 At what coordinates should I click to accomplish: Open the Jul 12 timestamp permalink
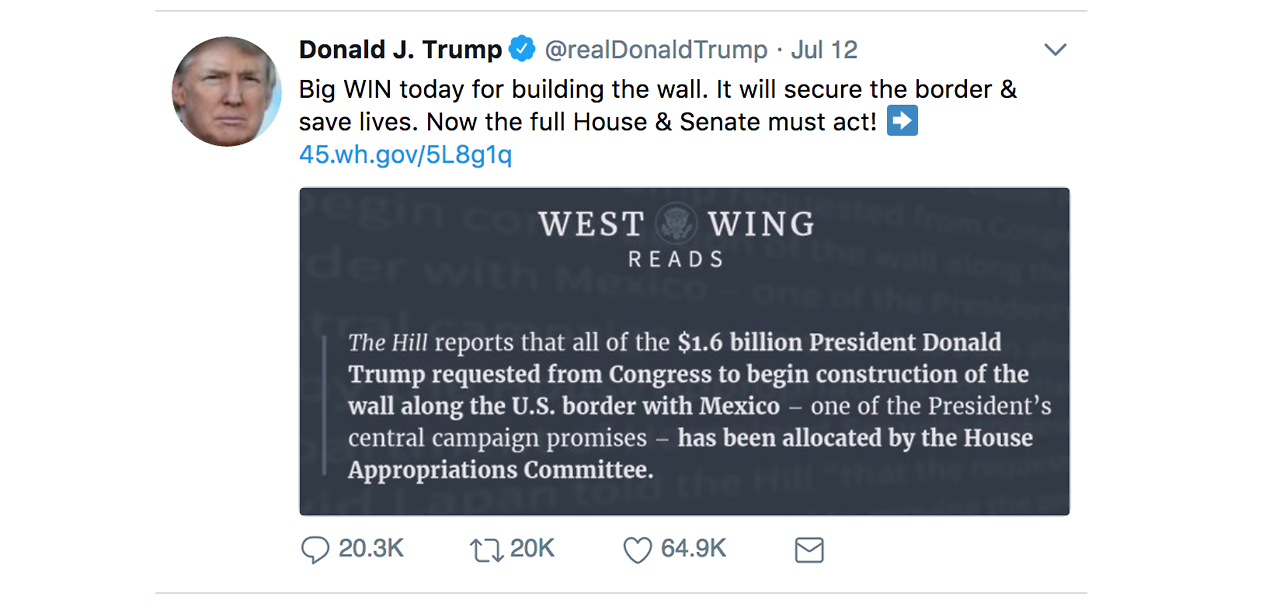[x=824, y=50]
